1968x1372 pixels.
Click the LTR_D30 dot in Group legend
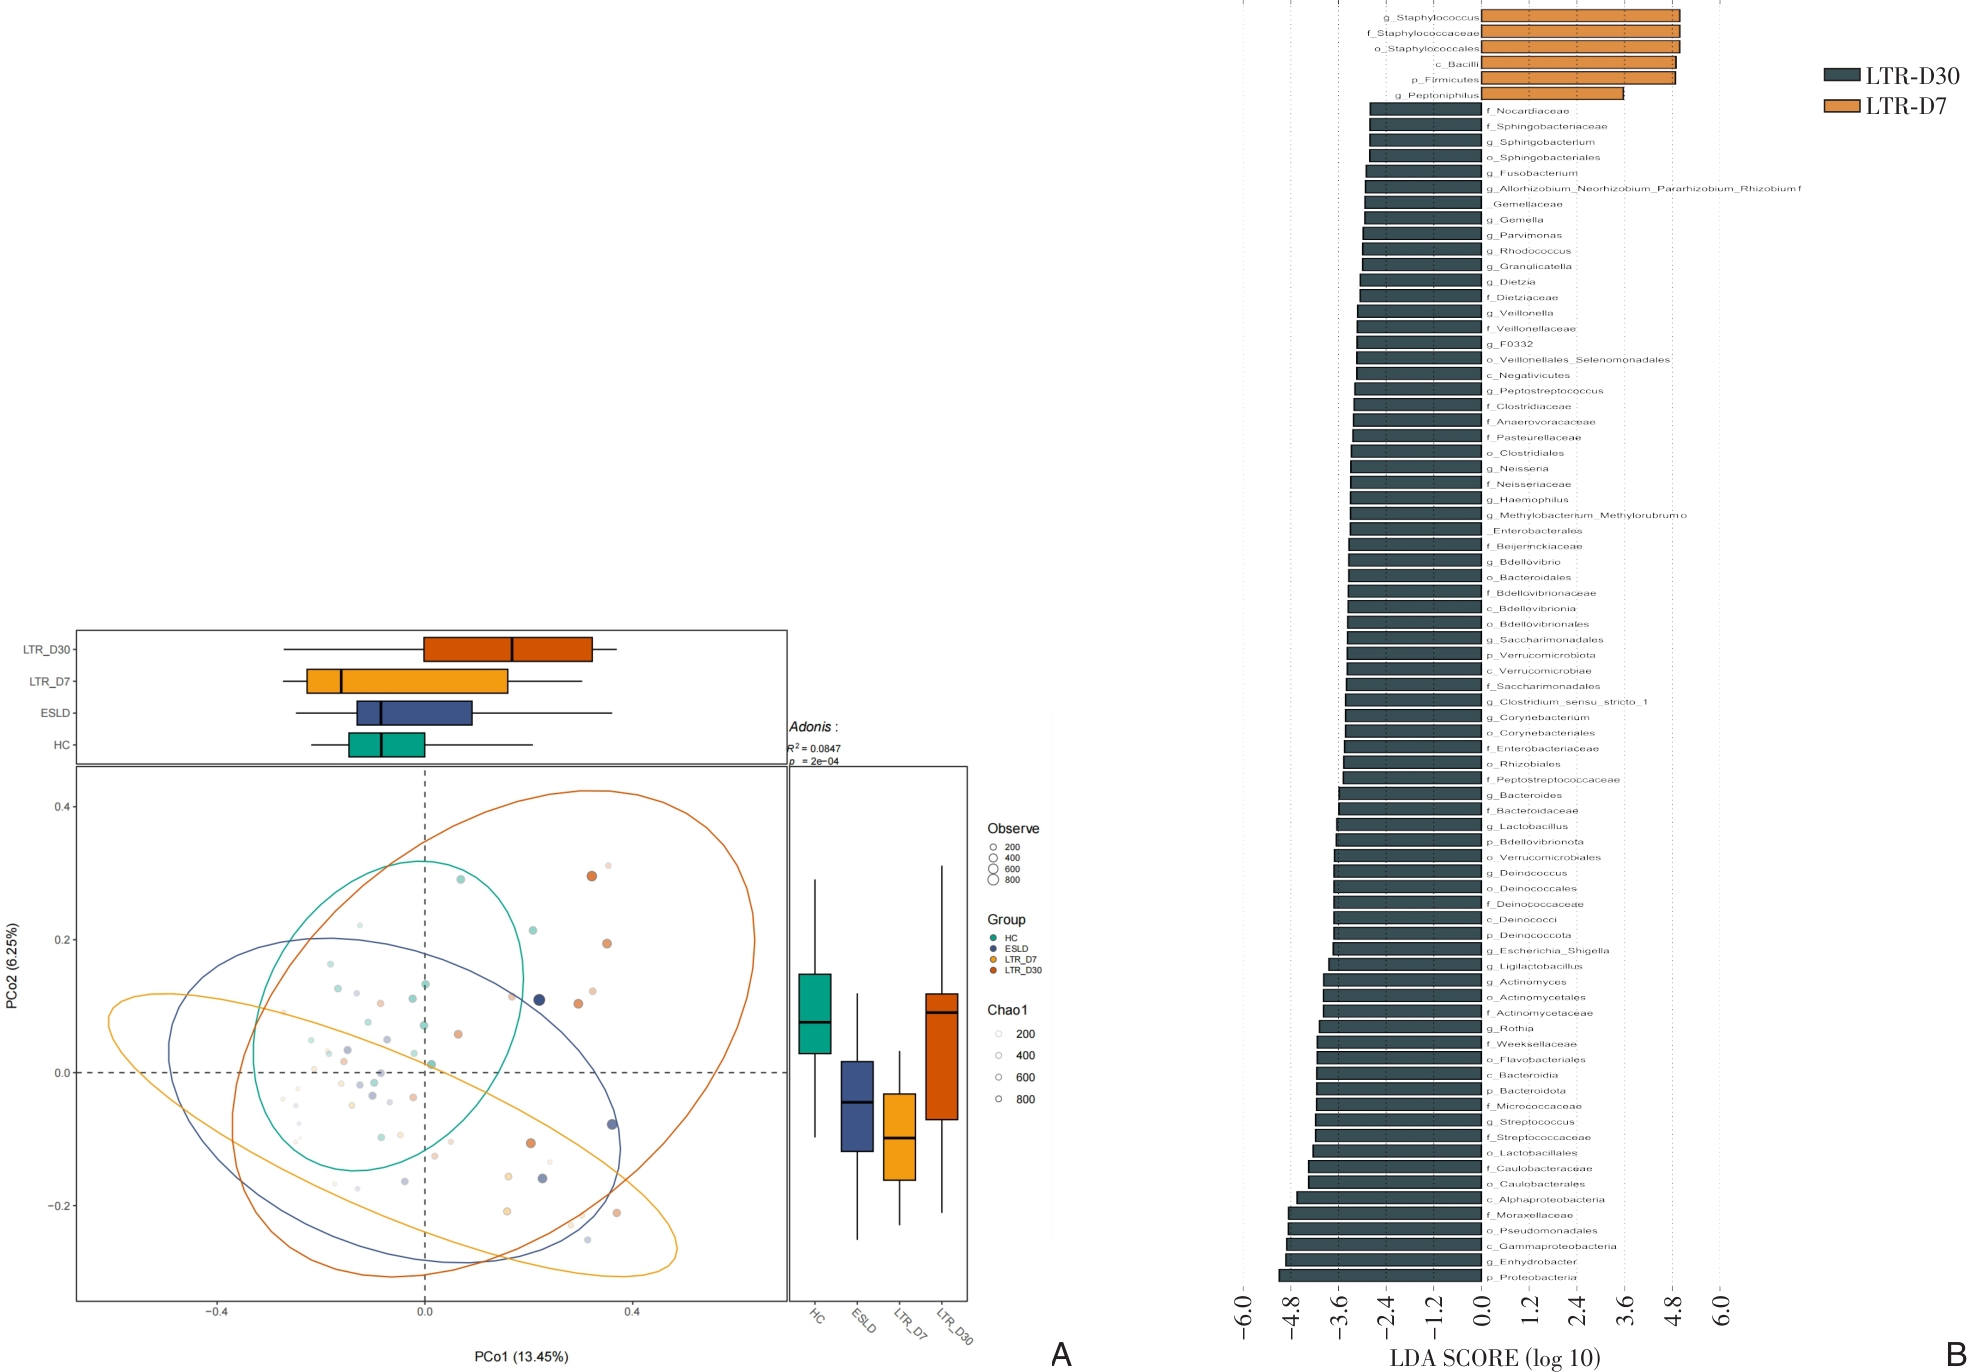[x=993, y=970]
